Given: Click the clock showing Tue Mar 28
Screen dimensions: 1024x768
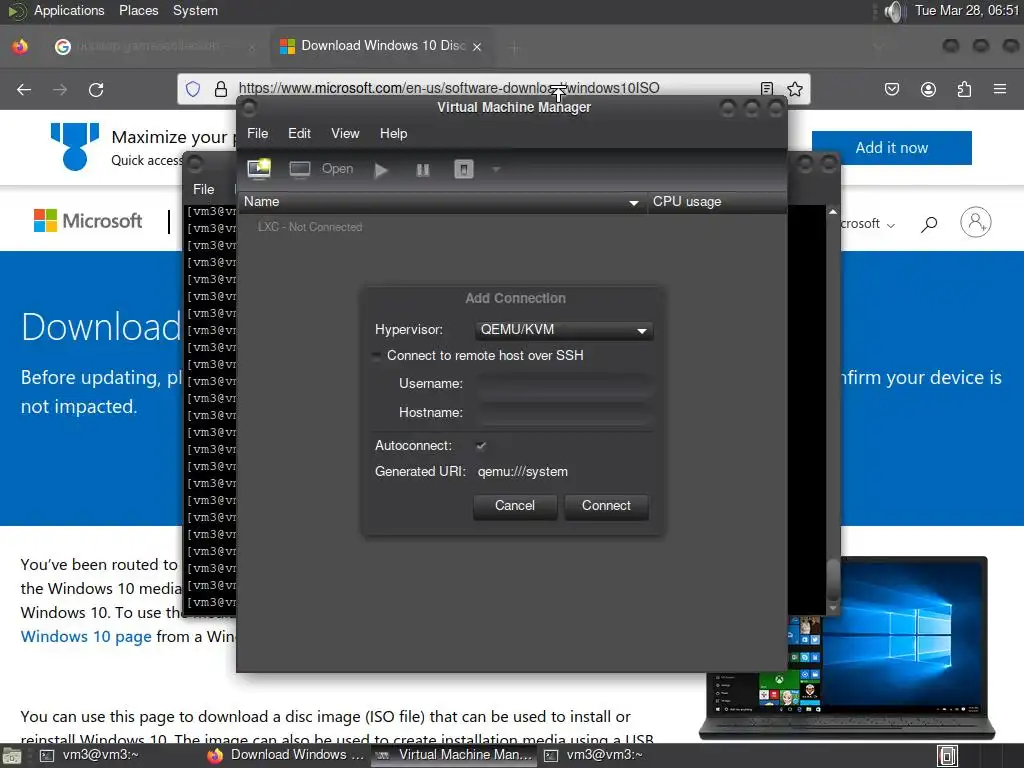Looking at the screenshot, I should coord(967,10).
